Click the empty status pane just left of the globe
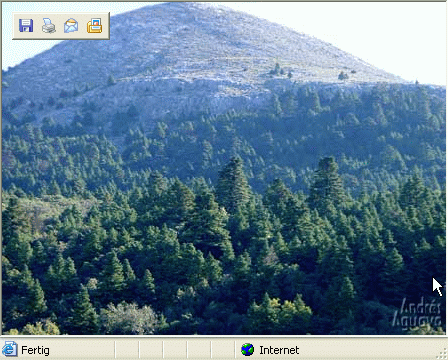Image resolution: width=448 pixels, height=360 pixels. 223,350
